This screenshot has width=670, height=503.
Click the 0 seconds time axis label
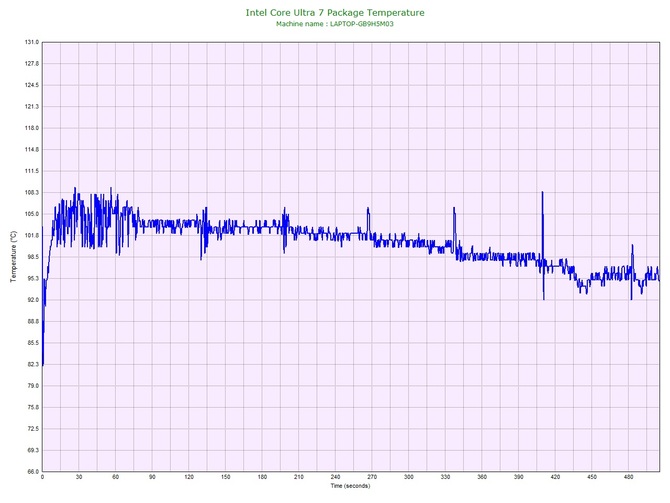42,477
